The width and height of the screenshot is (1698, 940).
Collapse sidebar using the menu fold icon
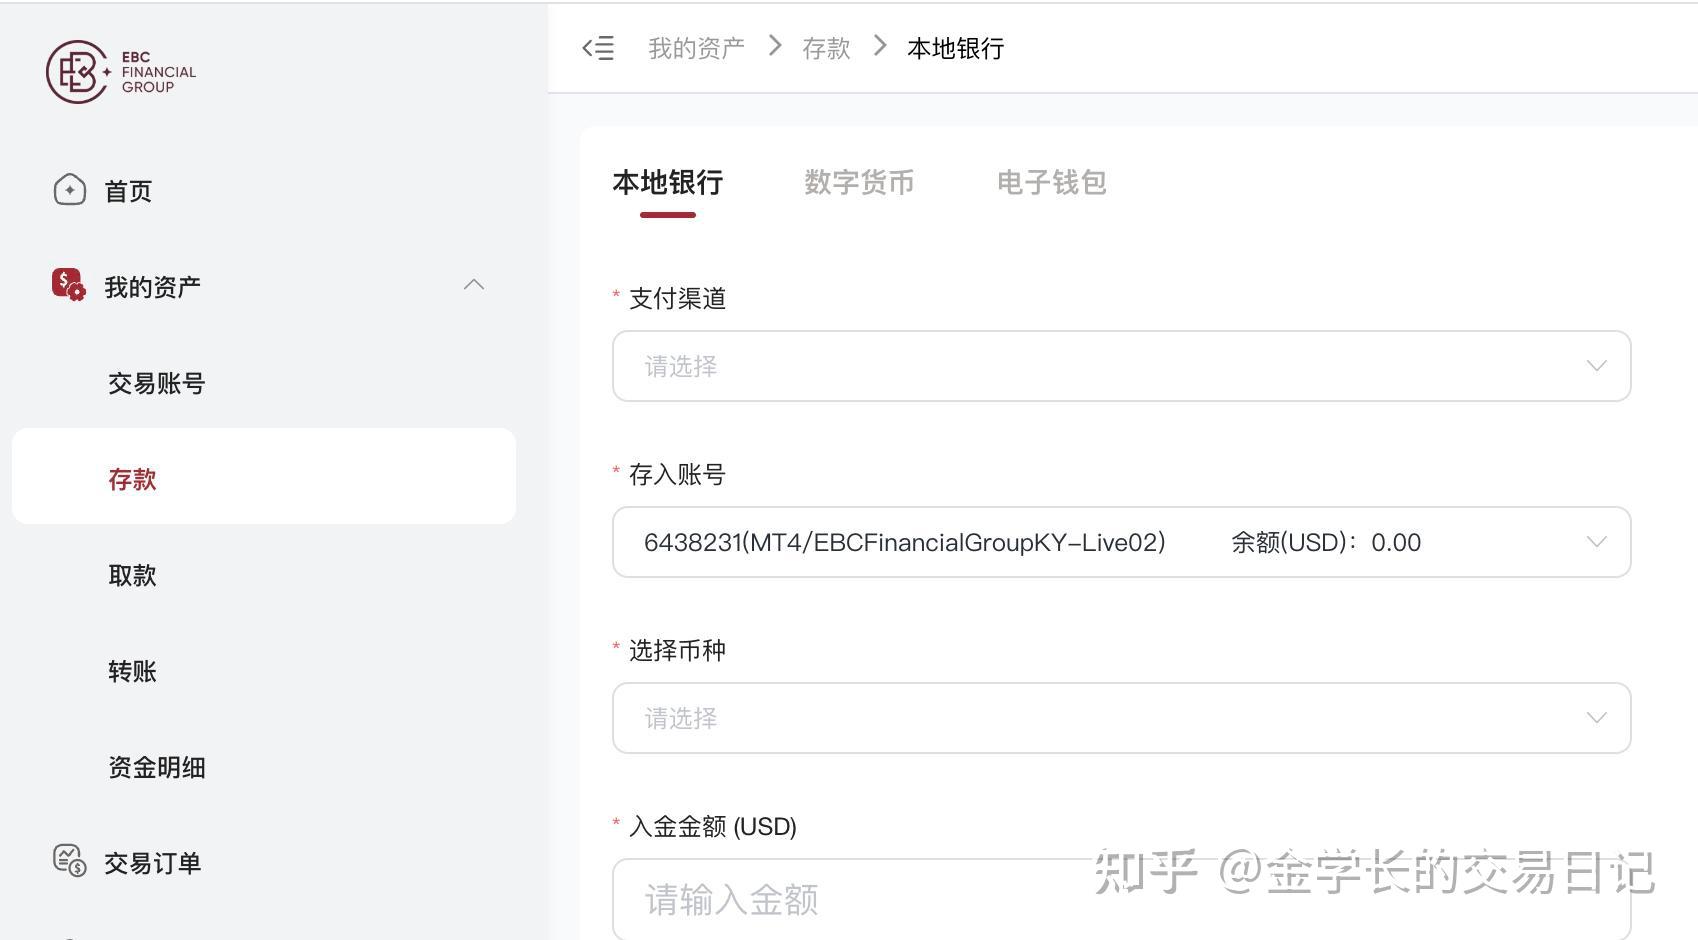coord(598,48)
